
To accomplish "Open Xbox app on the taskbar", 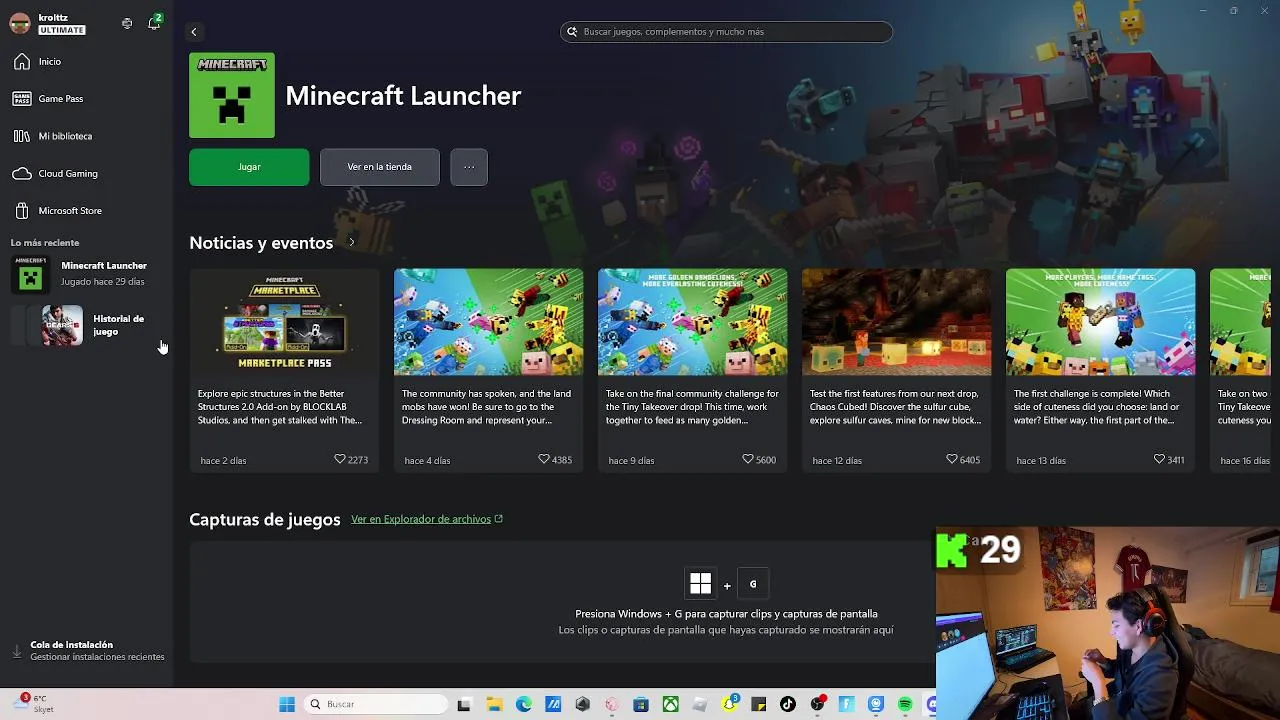I will coord(670,704).
